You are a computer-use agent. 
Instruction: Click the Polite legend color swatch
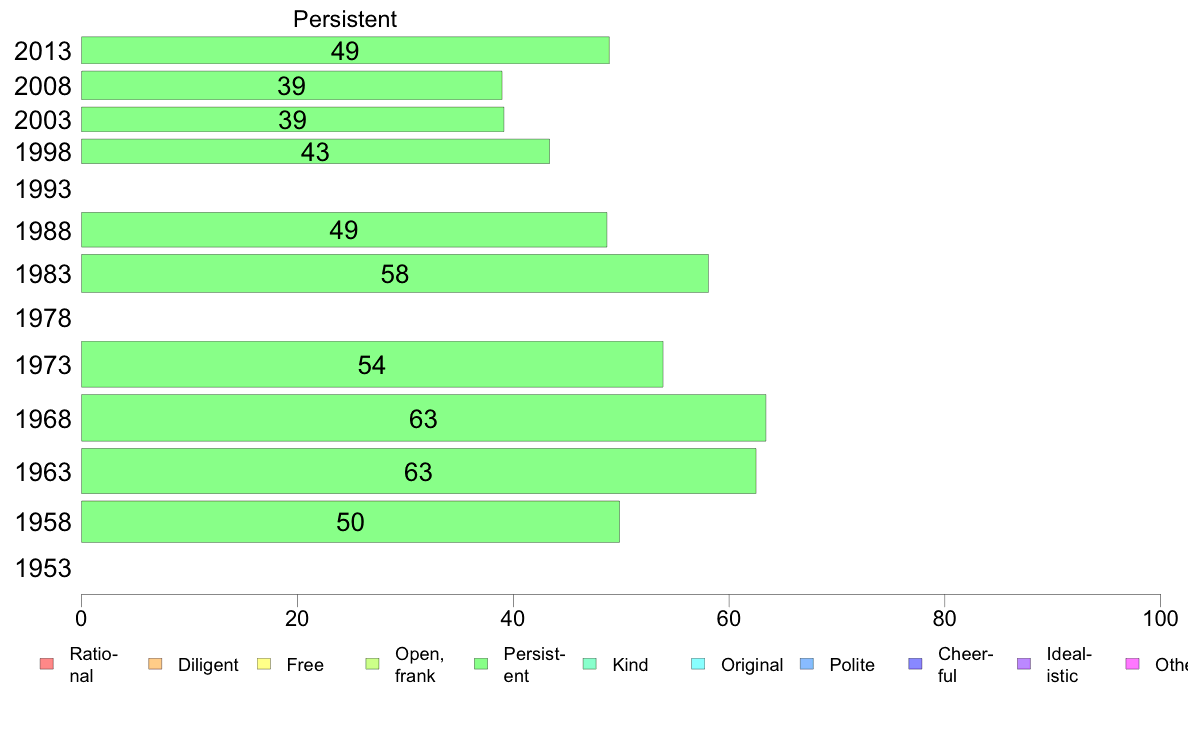point(807,664)
